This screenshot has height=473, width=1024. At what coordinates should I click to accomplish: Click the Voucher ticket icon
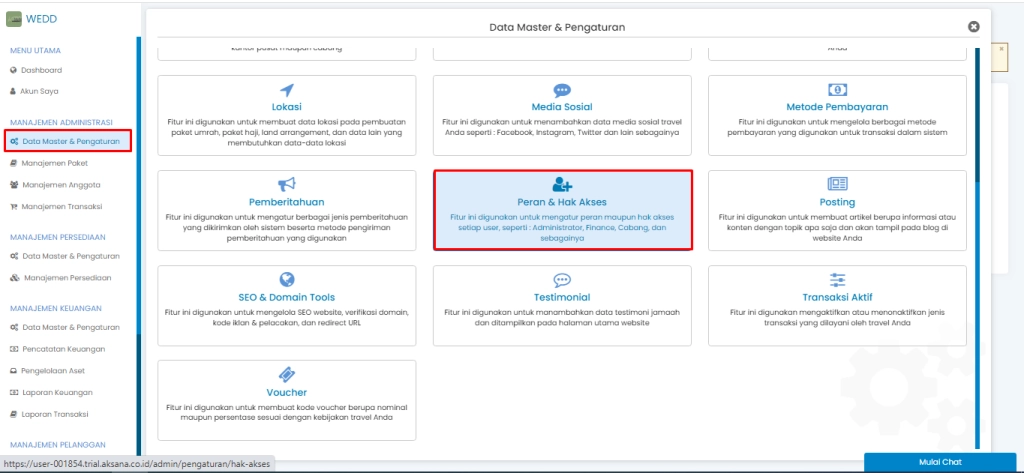(x=287, y=375)
